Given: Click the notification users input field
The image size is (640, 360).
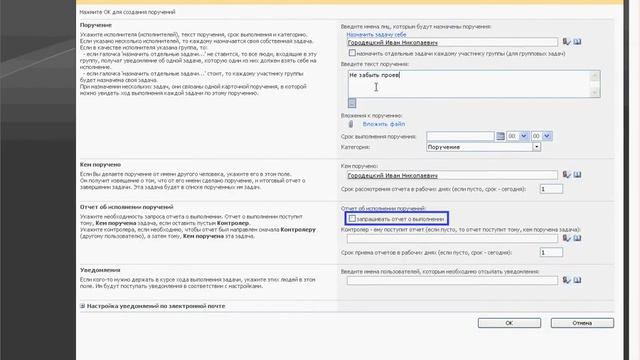Looking at the screenshot, I should click(452, 280).
